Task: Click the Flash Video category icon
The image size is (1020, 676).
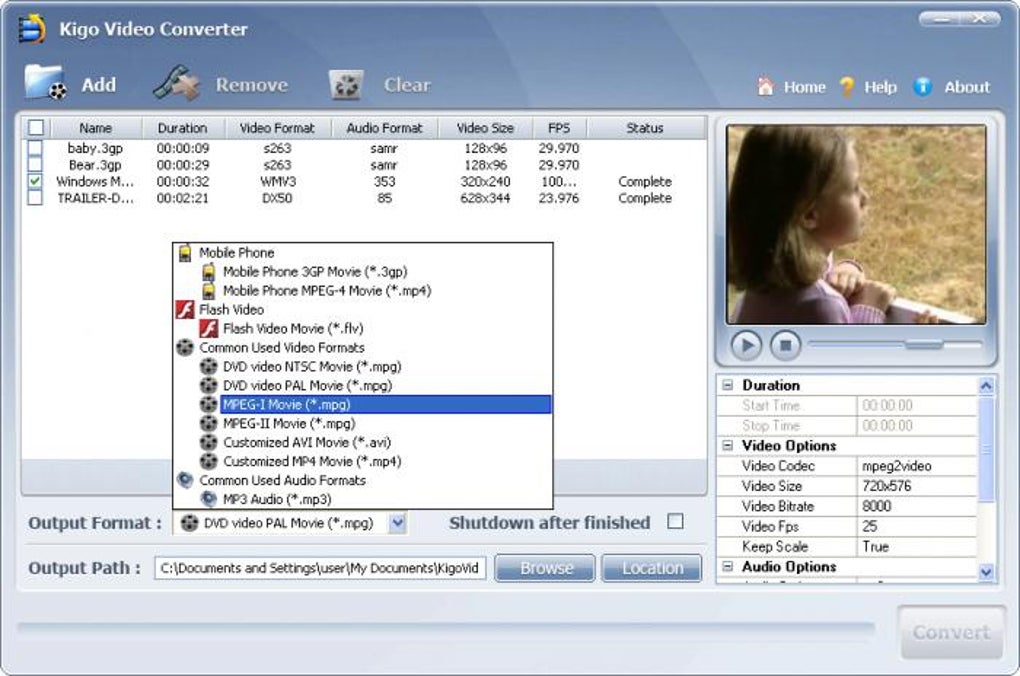Action: tap(185, 310)
